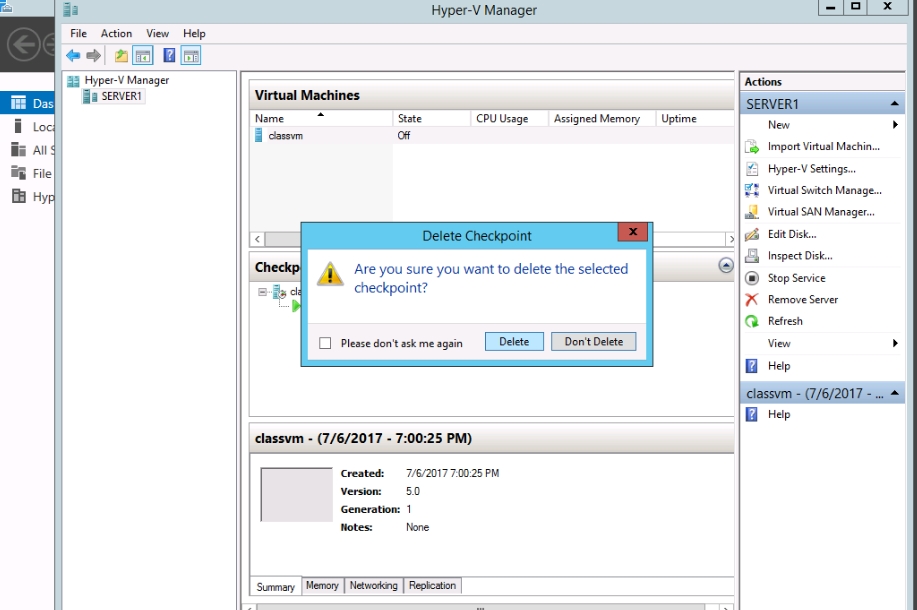Close the Delete Checkpoint dialog
Image resolution: width=917 pixels, height=610 pixels.
633,232
